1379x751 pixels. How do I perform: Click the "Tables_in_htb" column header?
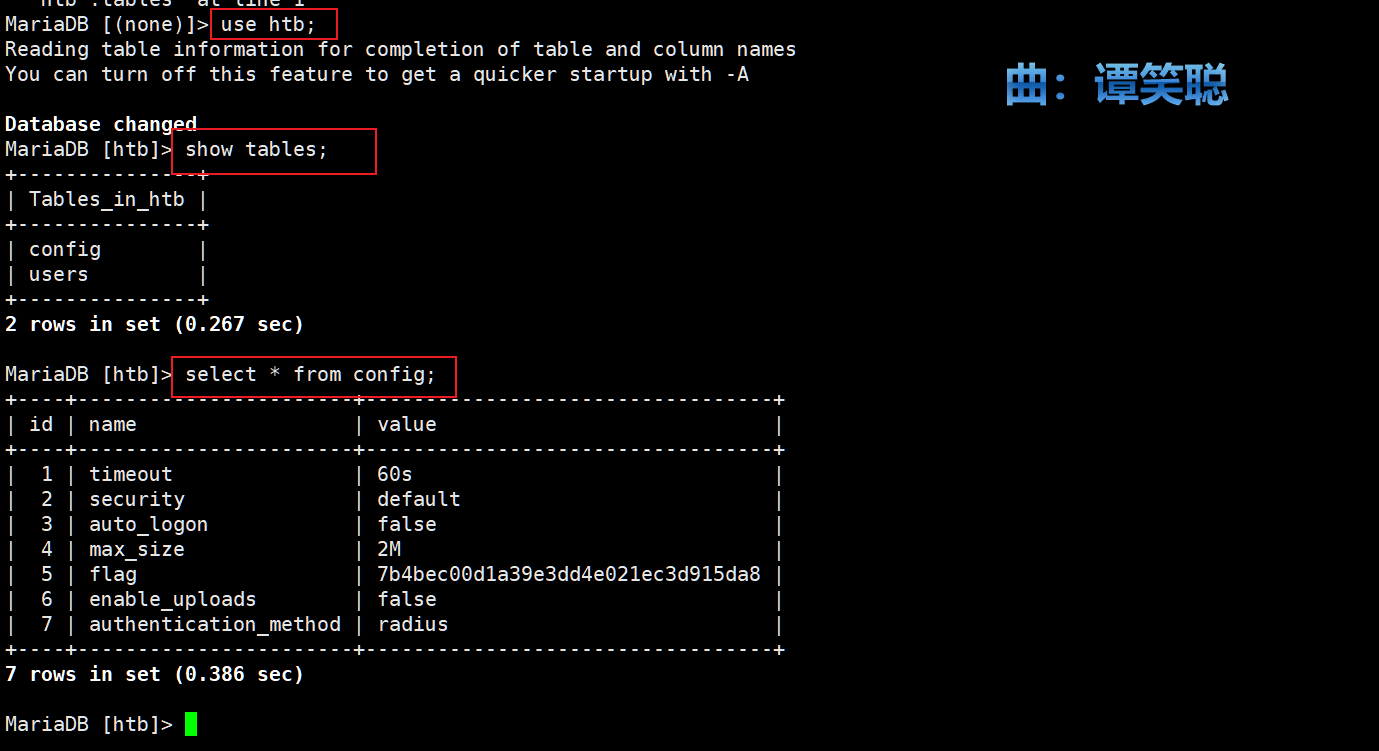[106, 199]
